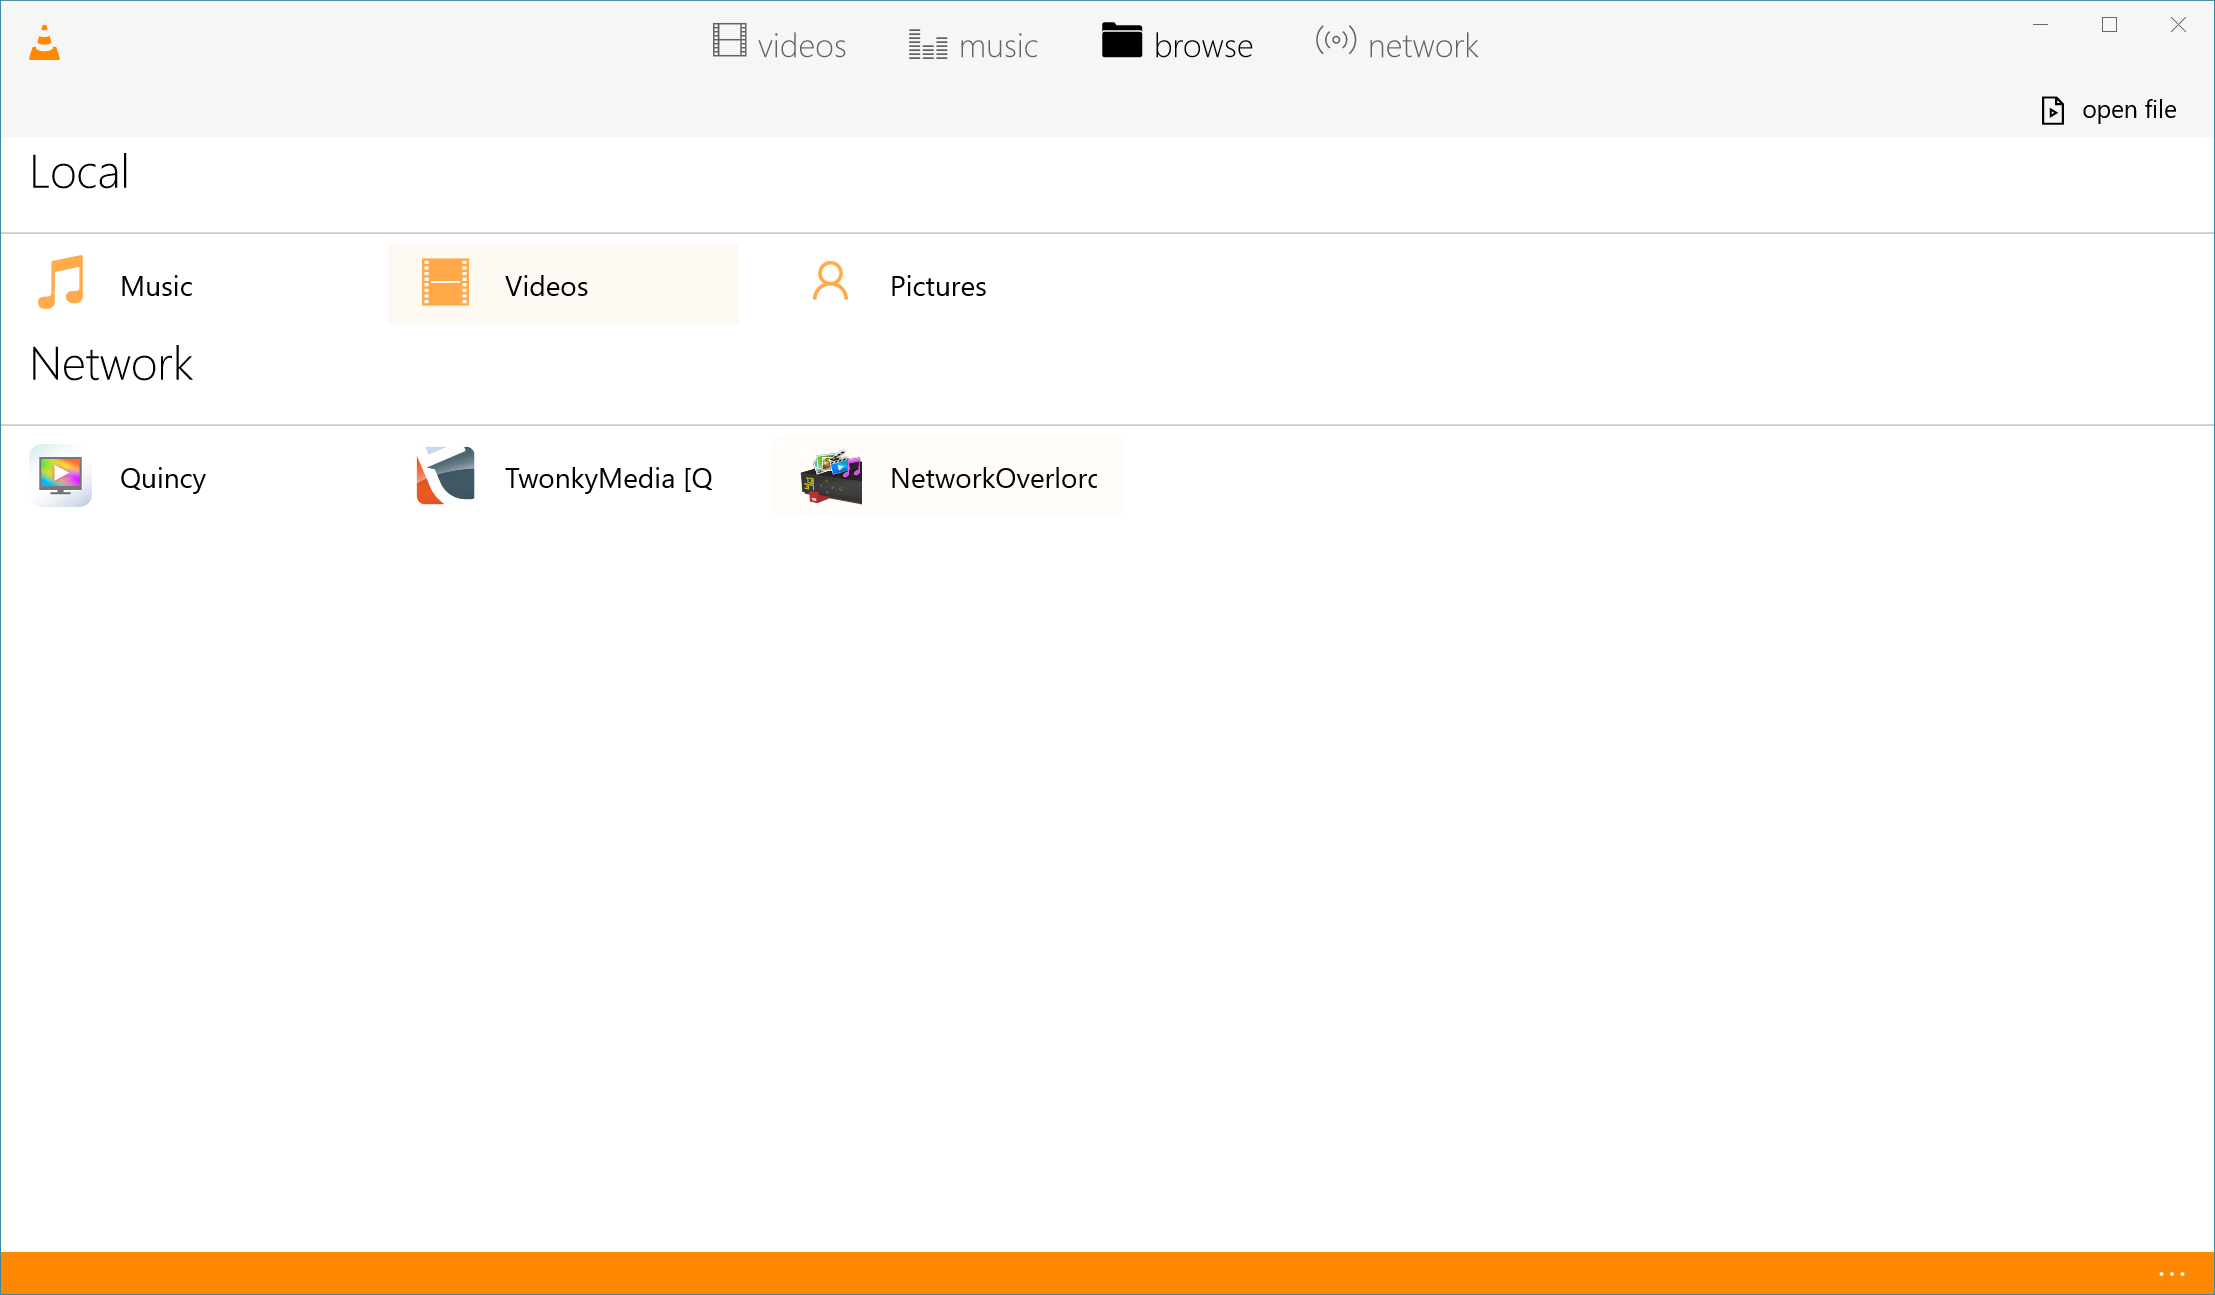This screenshot has width=2215, height=1295.
Task: Click the equalizer icon beside music
Action: [x=926, y=44]
